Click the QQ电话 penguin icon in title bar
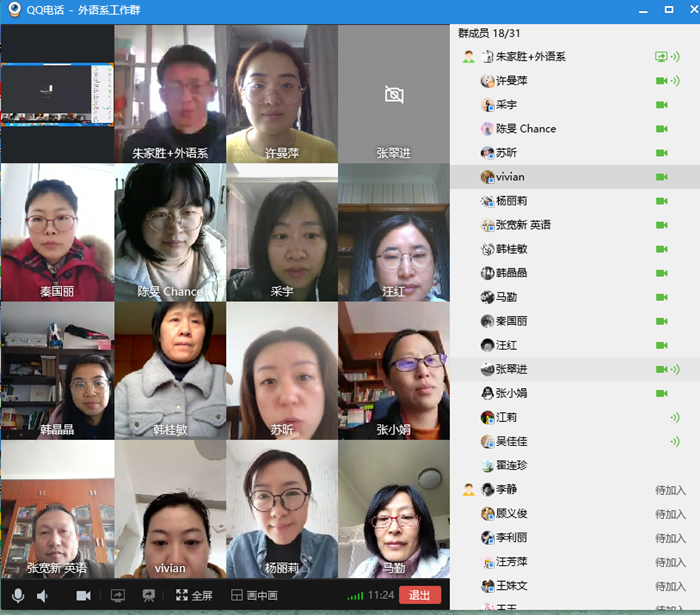The width and height of the screenshot is (700, 615). coord(12,9)
